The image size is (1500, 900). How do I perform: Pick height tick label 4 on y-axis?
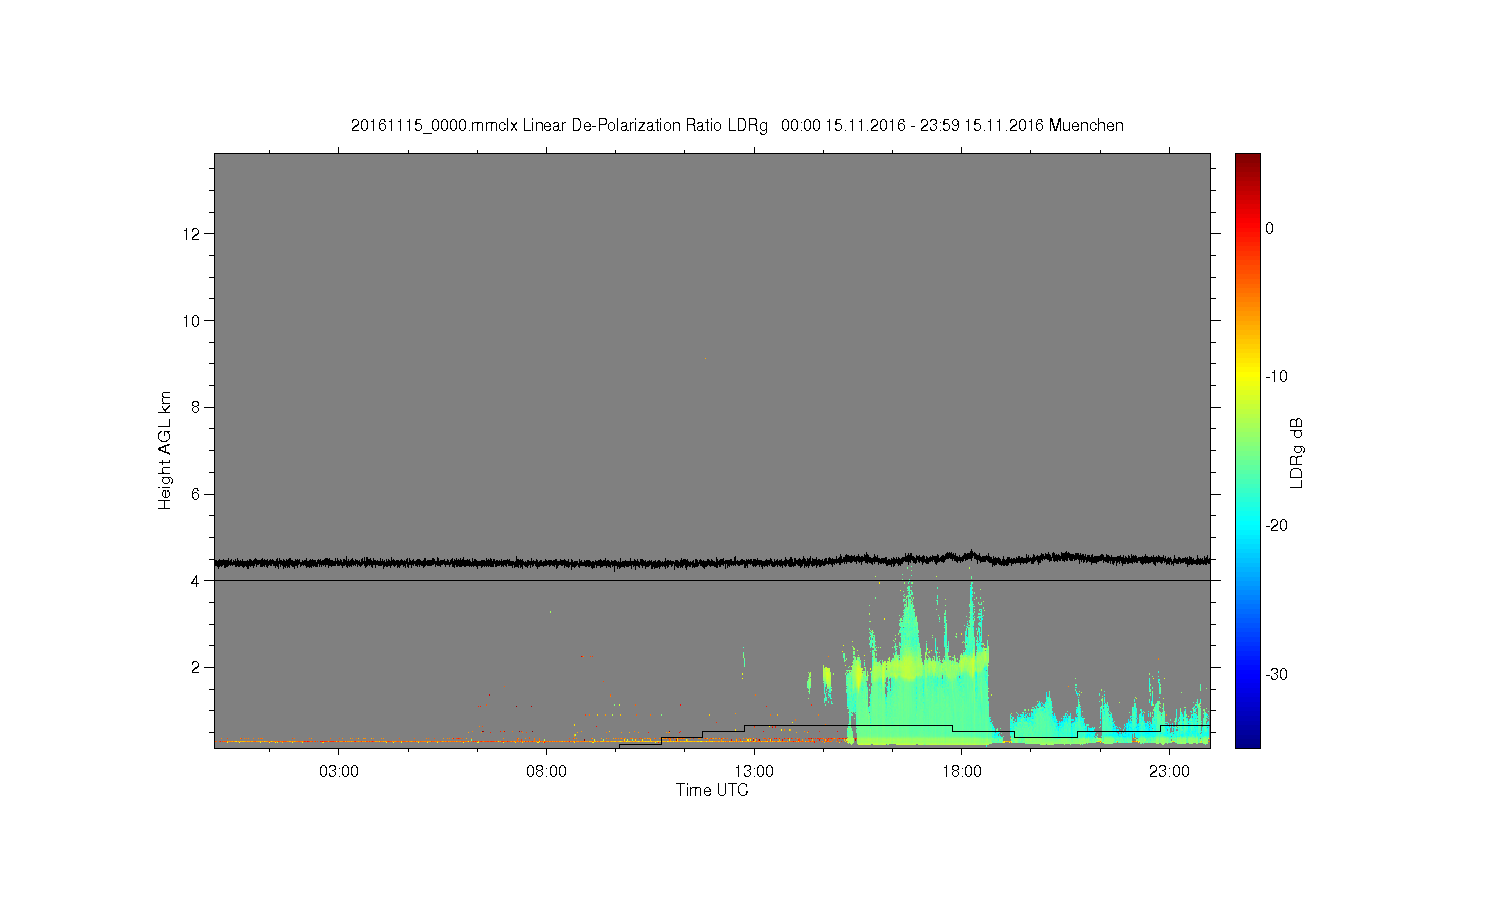(196, 581)
